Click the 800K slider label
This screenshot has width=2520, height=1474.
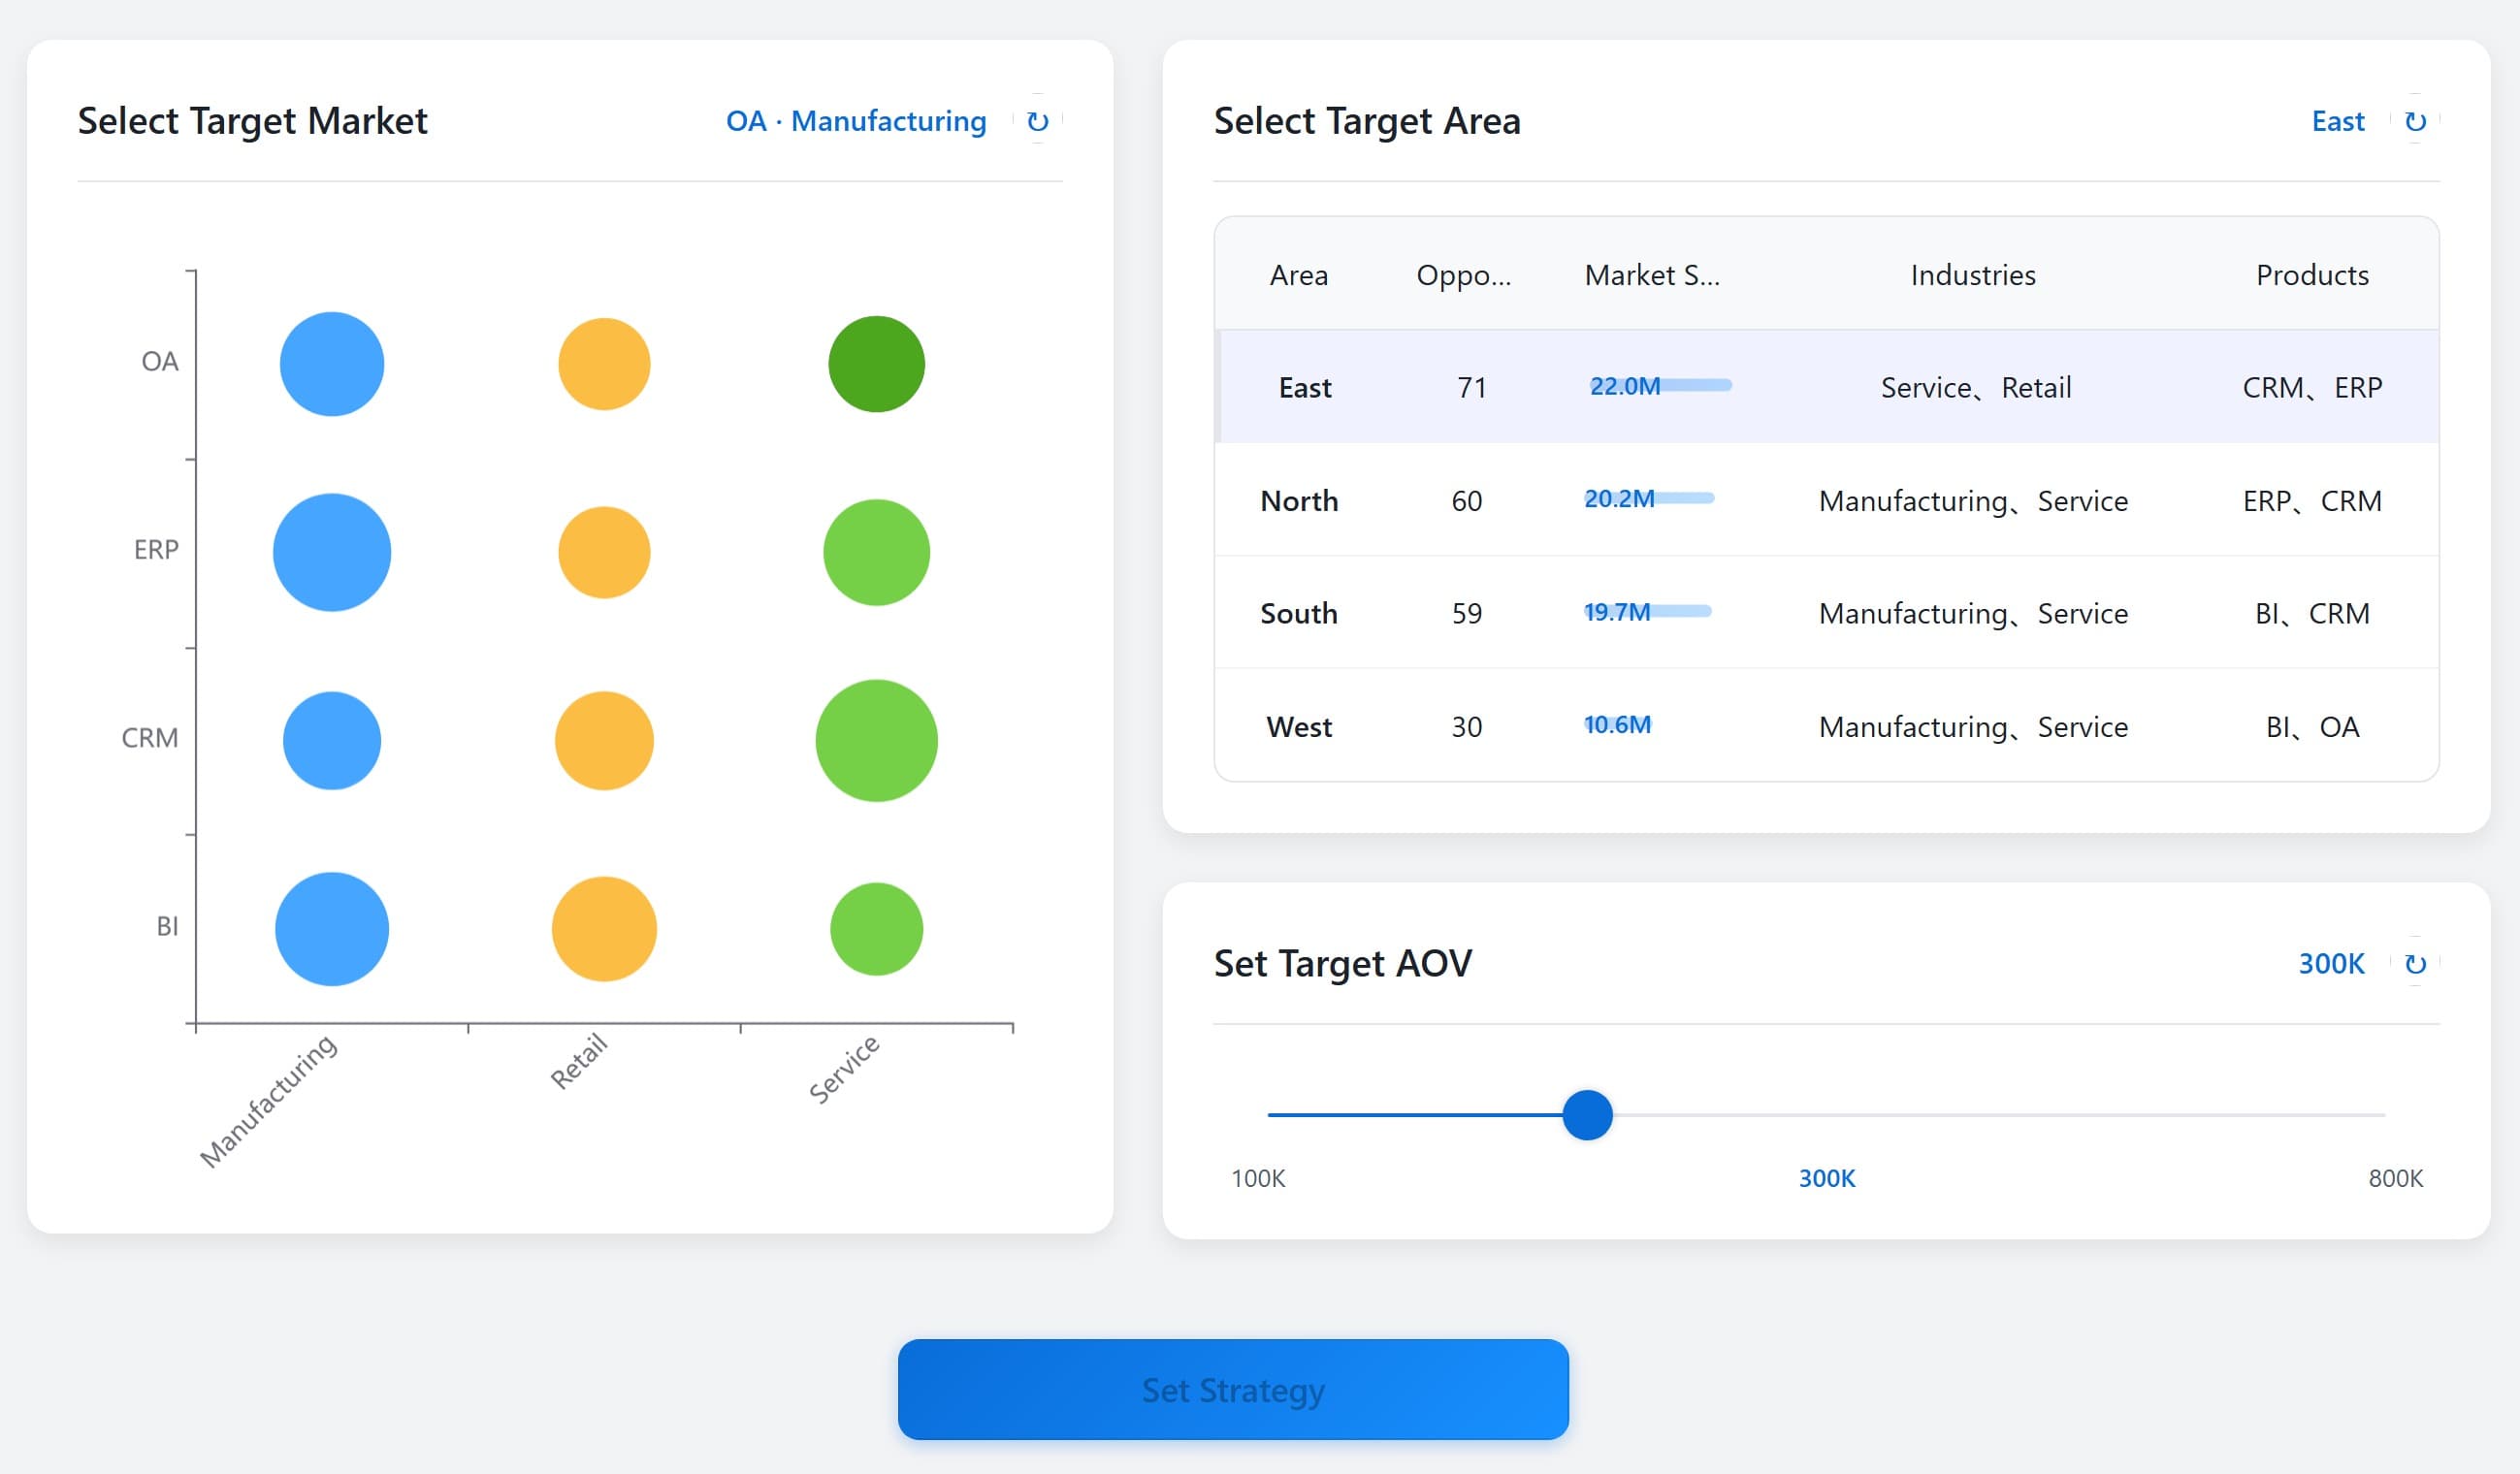pyautogui.click(x=2394, y=1178)
